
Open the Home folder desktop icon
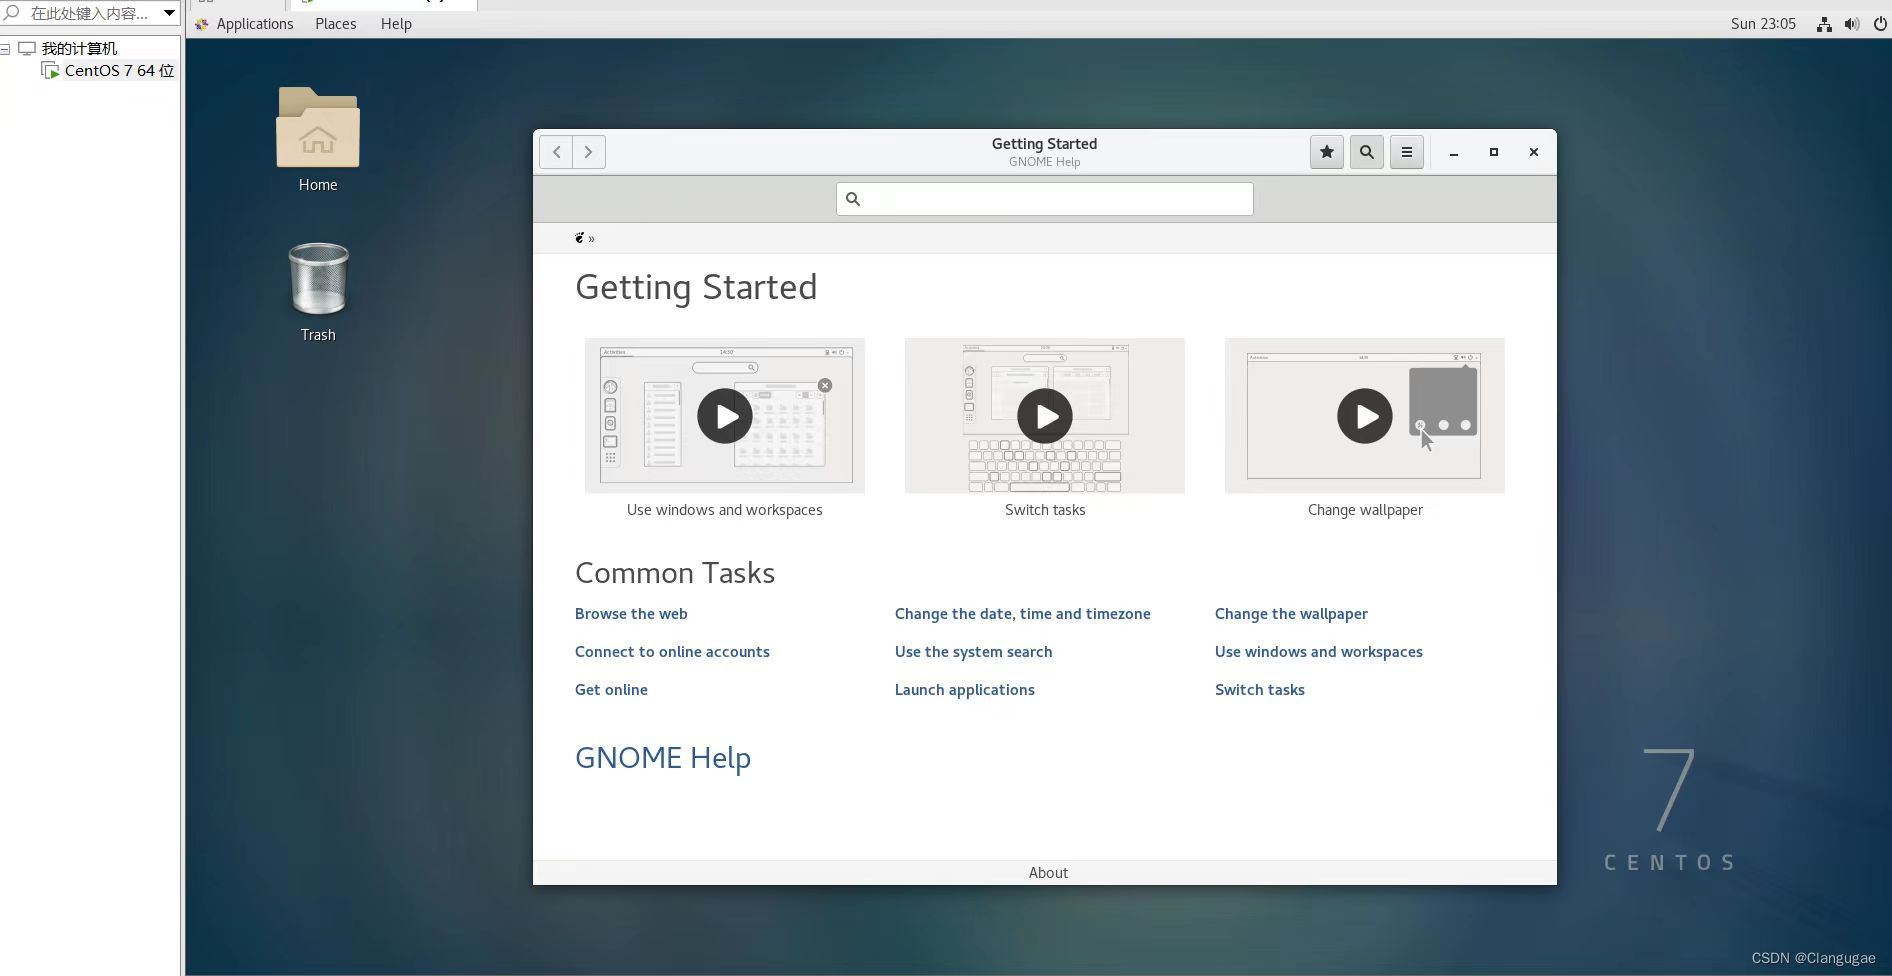coord(318,128)
